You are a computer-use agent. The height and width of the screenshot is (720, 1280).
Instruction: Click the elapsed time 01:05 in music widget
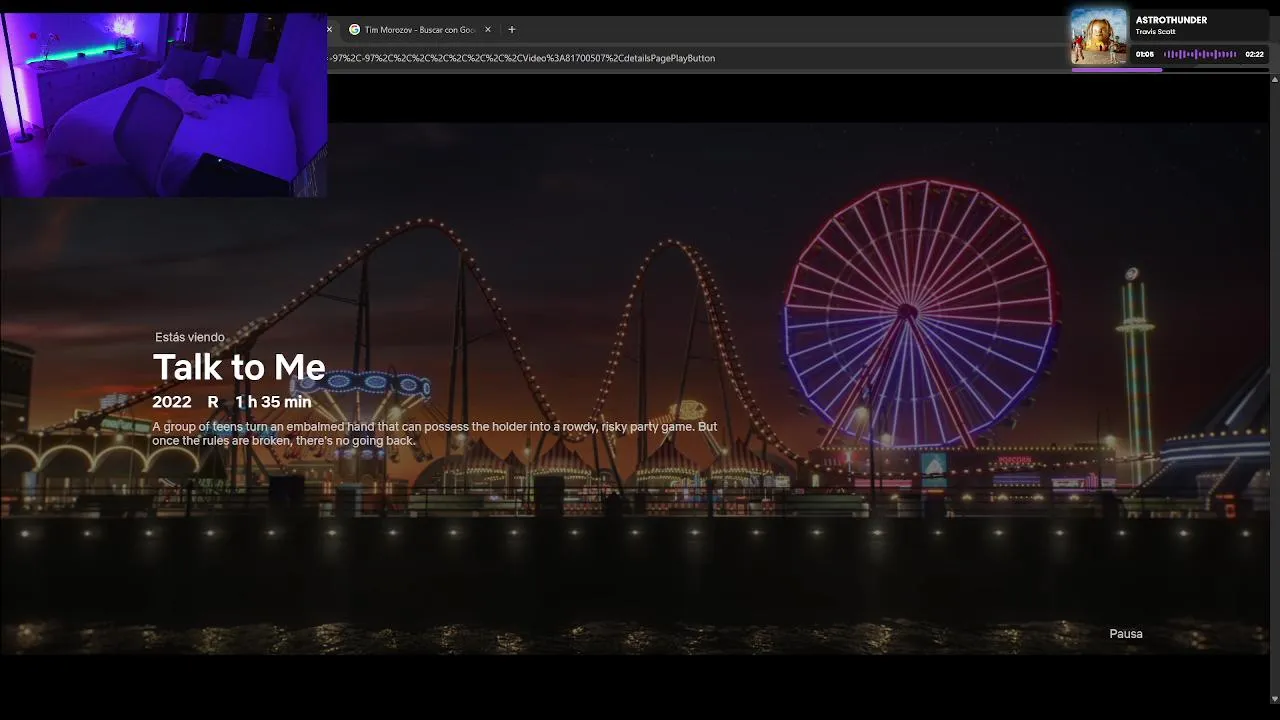point(1145,55)
